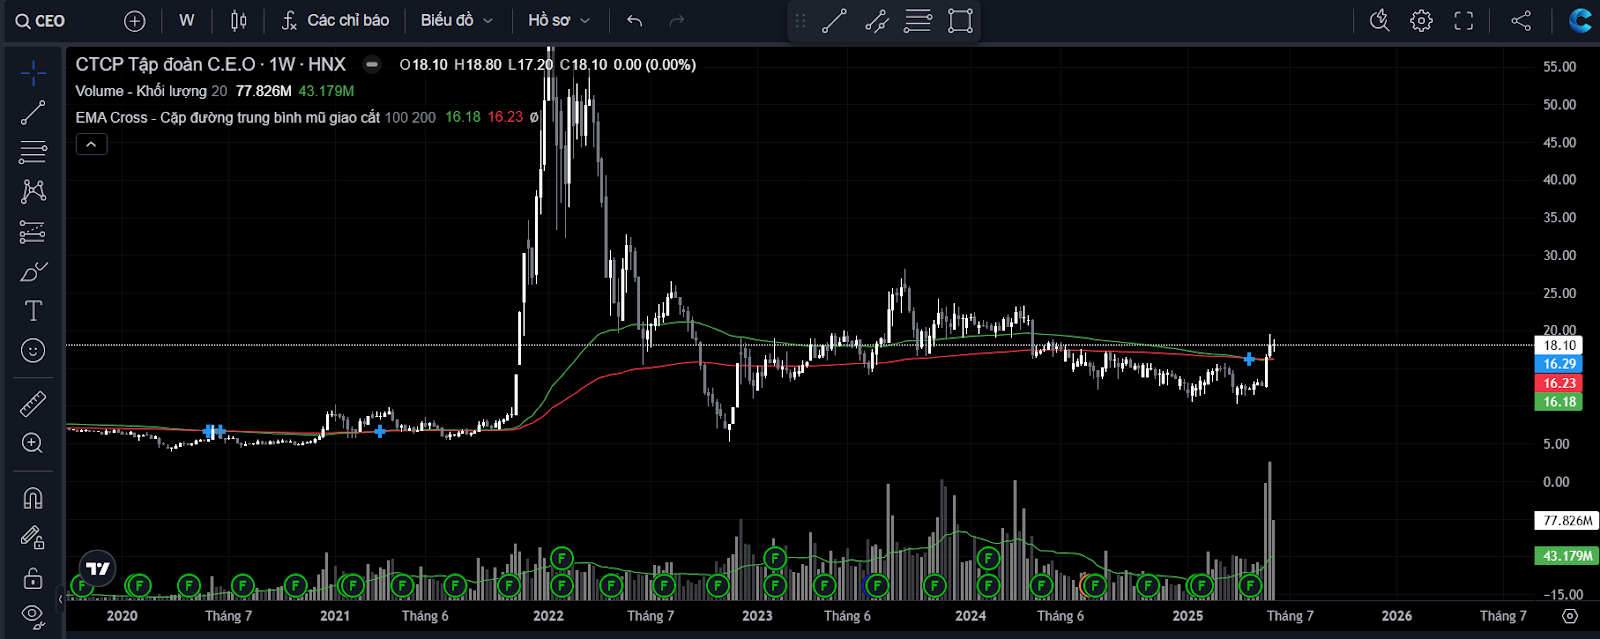Undo the last chart action
The image size is (1600, 639).
[x=634, y=20]
